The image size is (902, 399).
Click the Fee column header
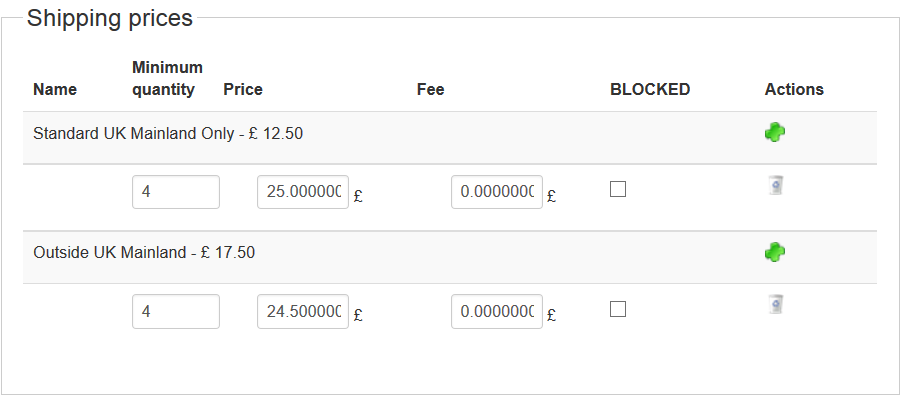(430, 90)
